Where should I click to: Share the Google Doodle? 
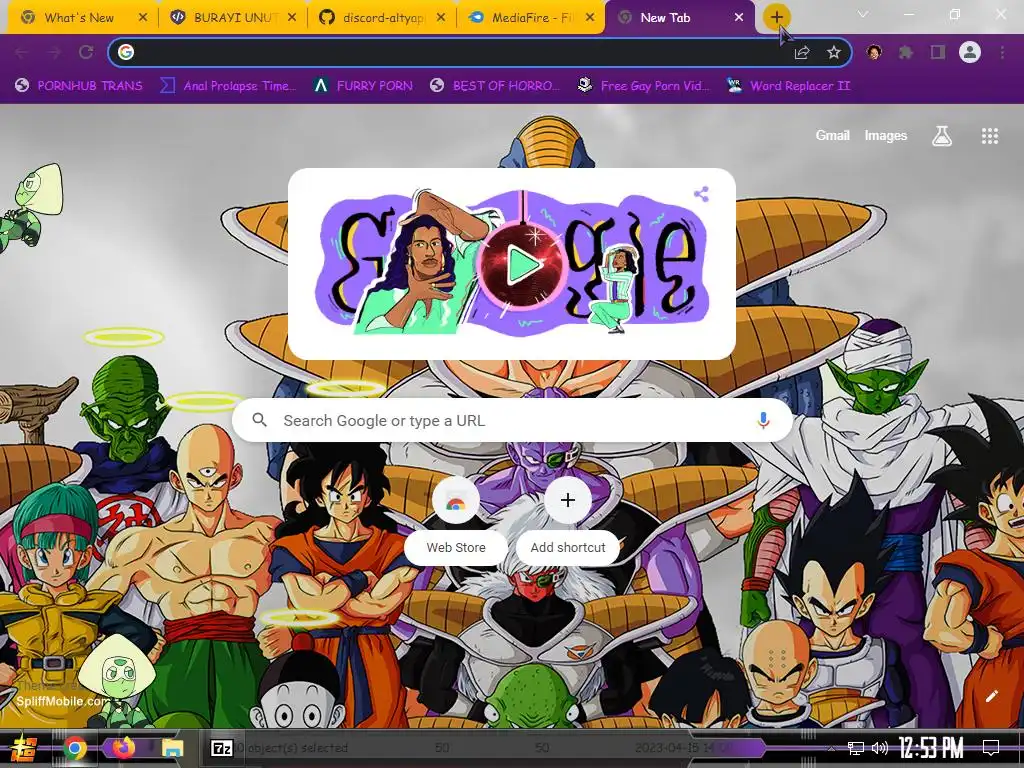701,194
